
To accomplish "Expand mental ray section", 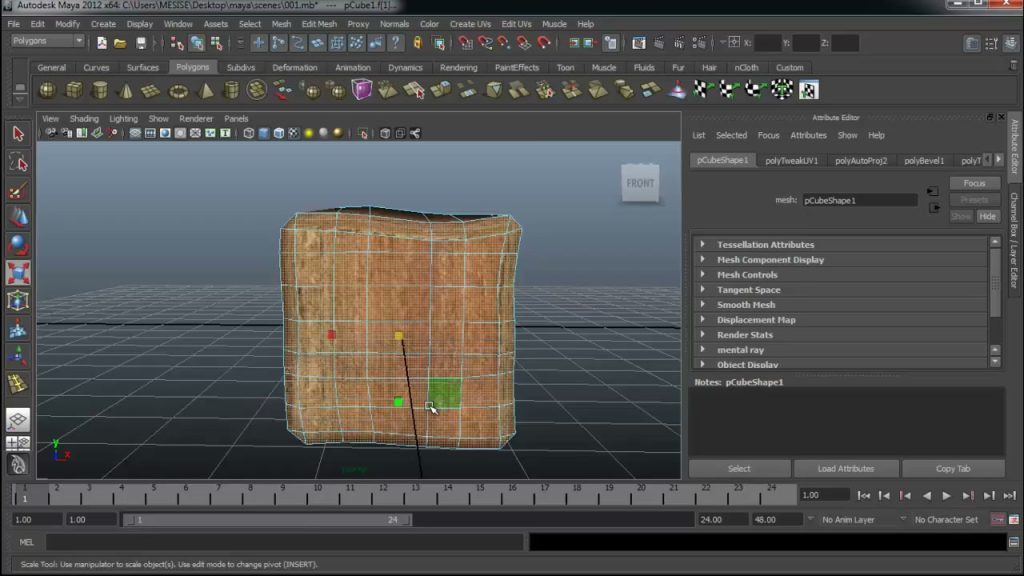I will [x=703, y=349].
